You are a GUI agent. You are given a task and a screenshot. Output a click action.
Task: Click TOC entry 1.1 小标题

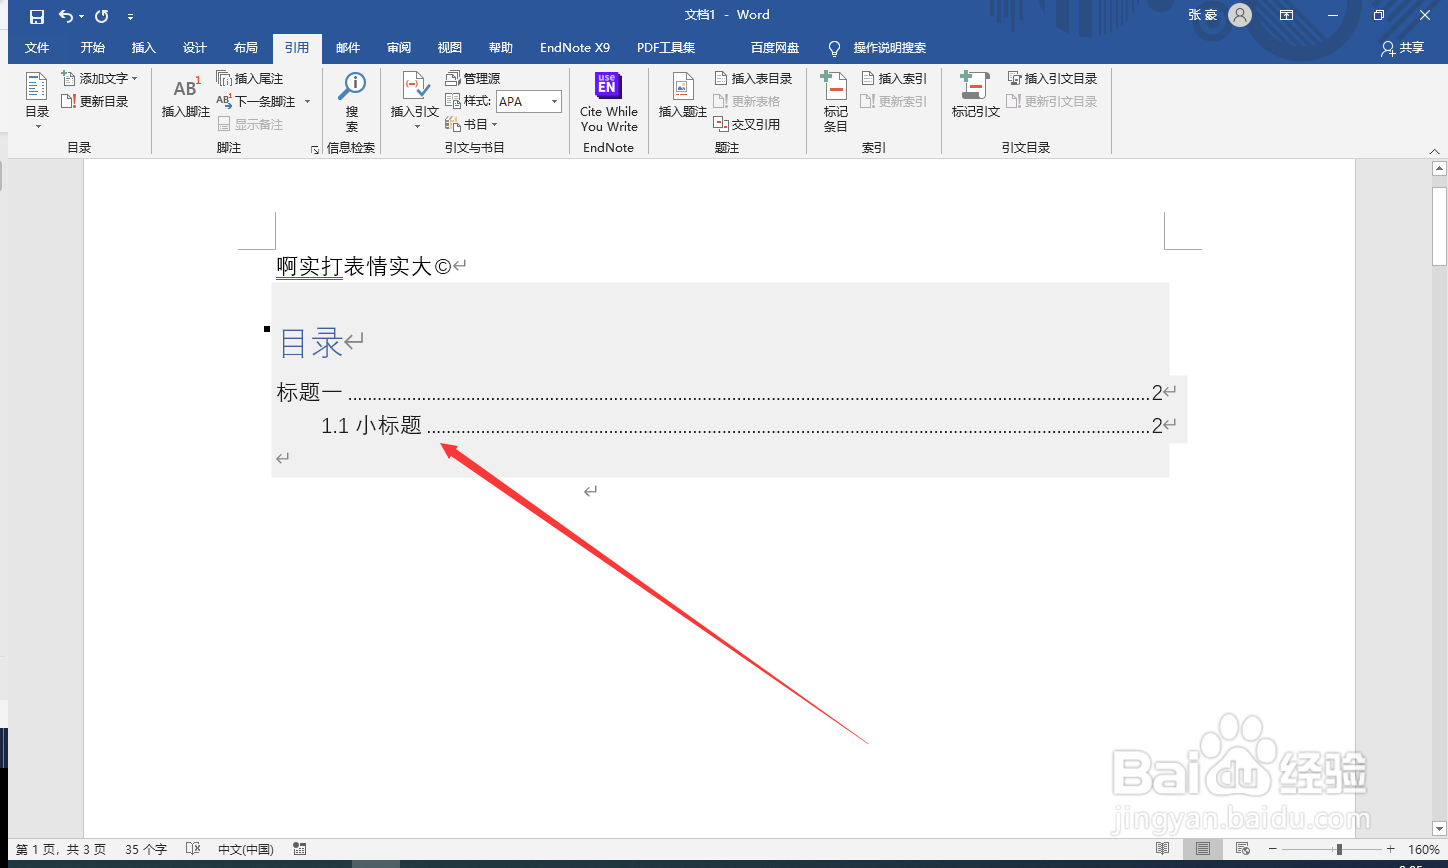coord(371,426)
